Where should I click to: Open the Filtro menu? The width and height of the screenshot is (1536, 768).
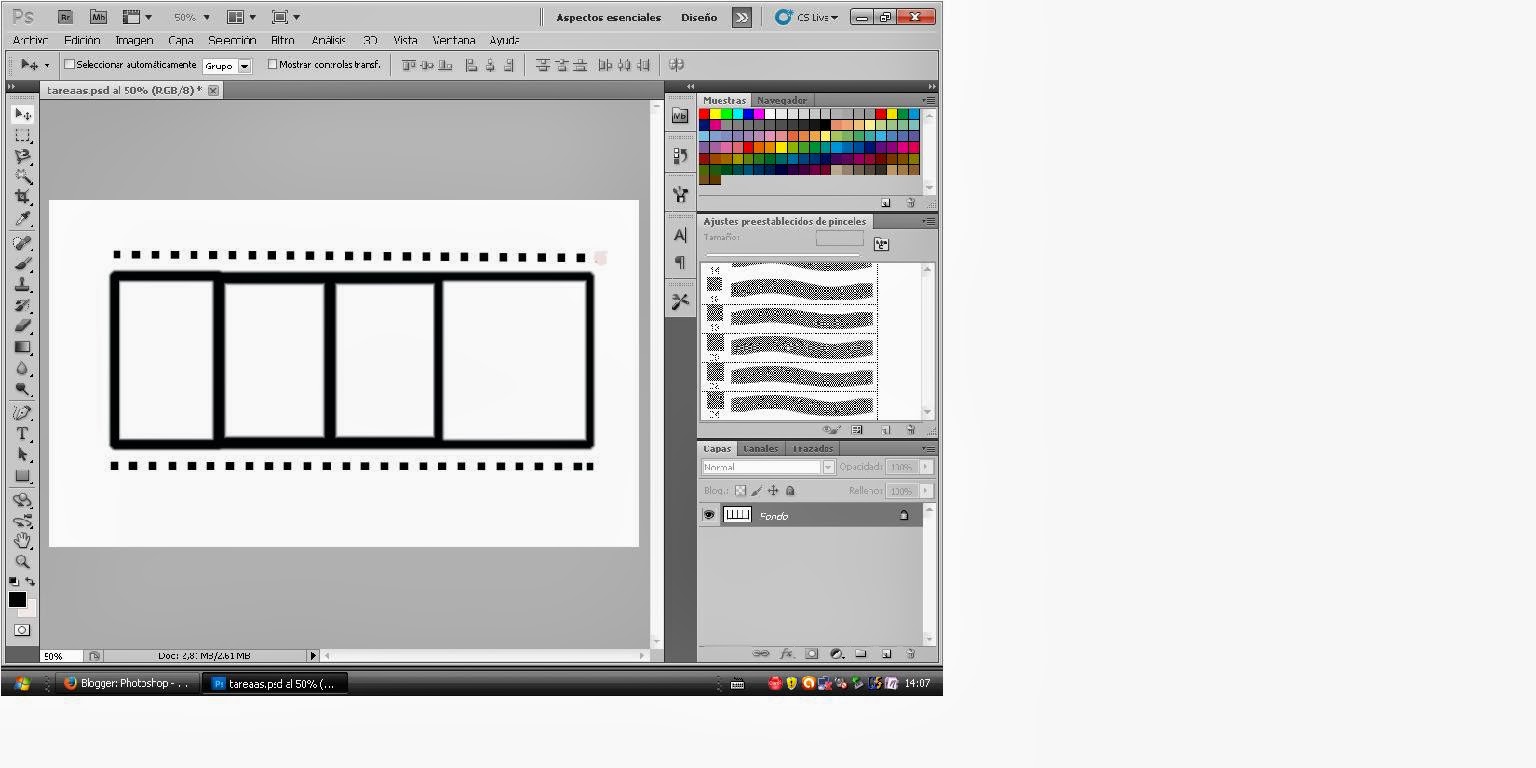click(x=283, y=40)
